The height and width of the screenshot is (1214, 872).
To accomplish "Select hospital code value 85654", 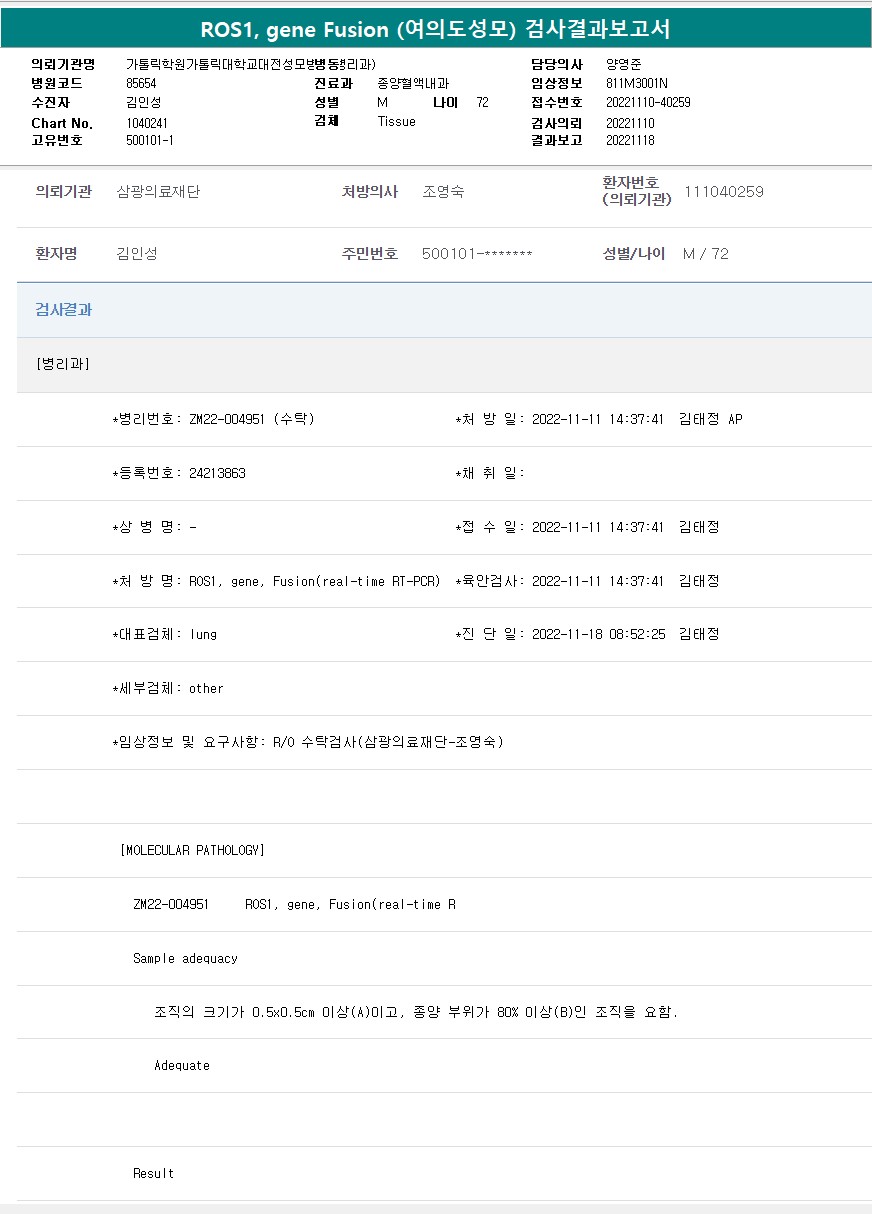I will click(x=141, y=84).
